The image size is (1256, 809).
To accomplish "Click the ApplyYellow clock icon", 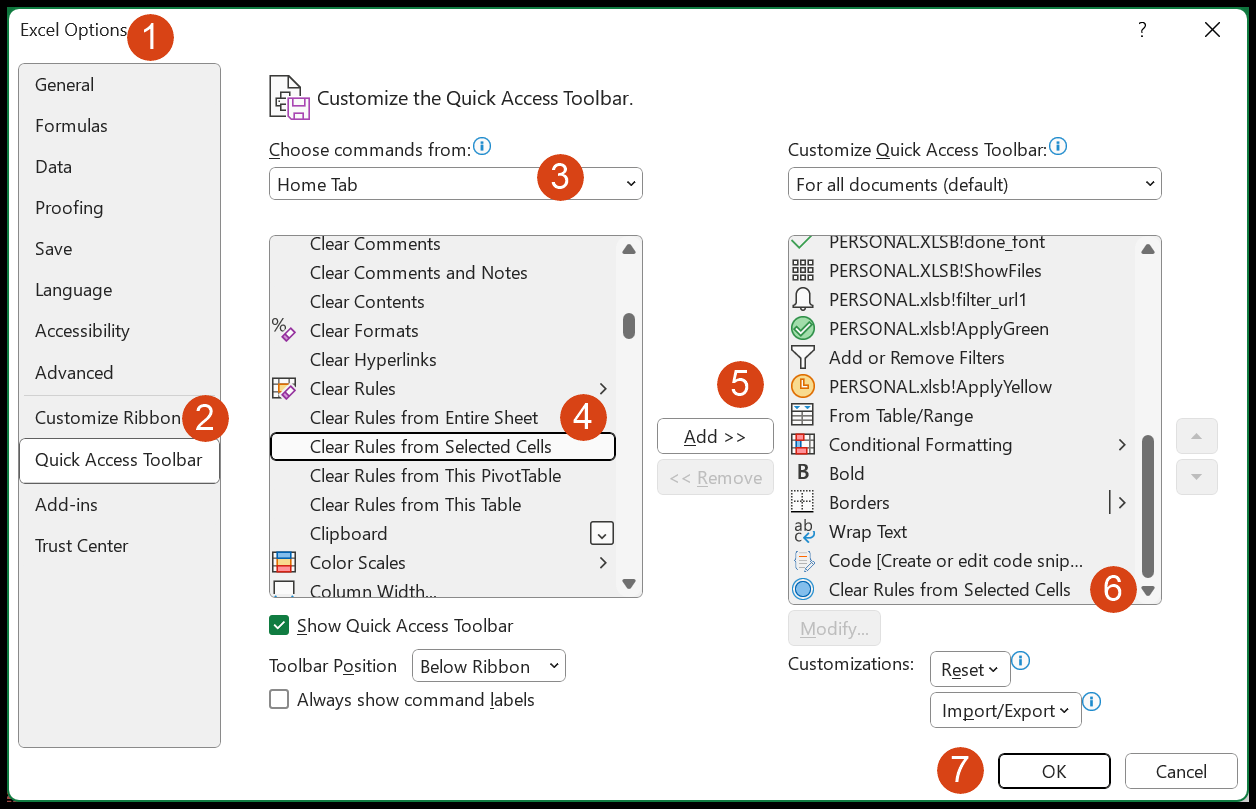I will [803, 386].
